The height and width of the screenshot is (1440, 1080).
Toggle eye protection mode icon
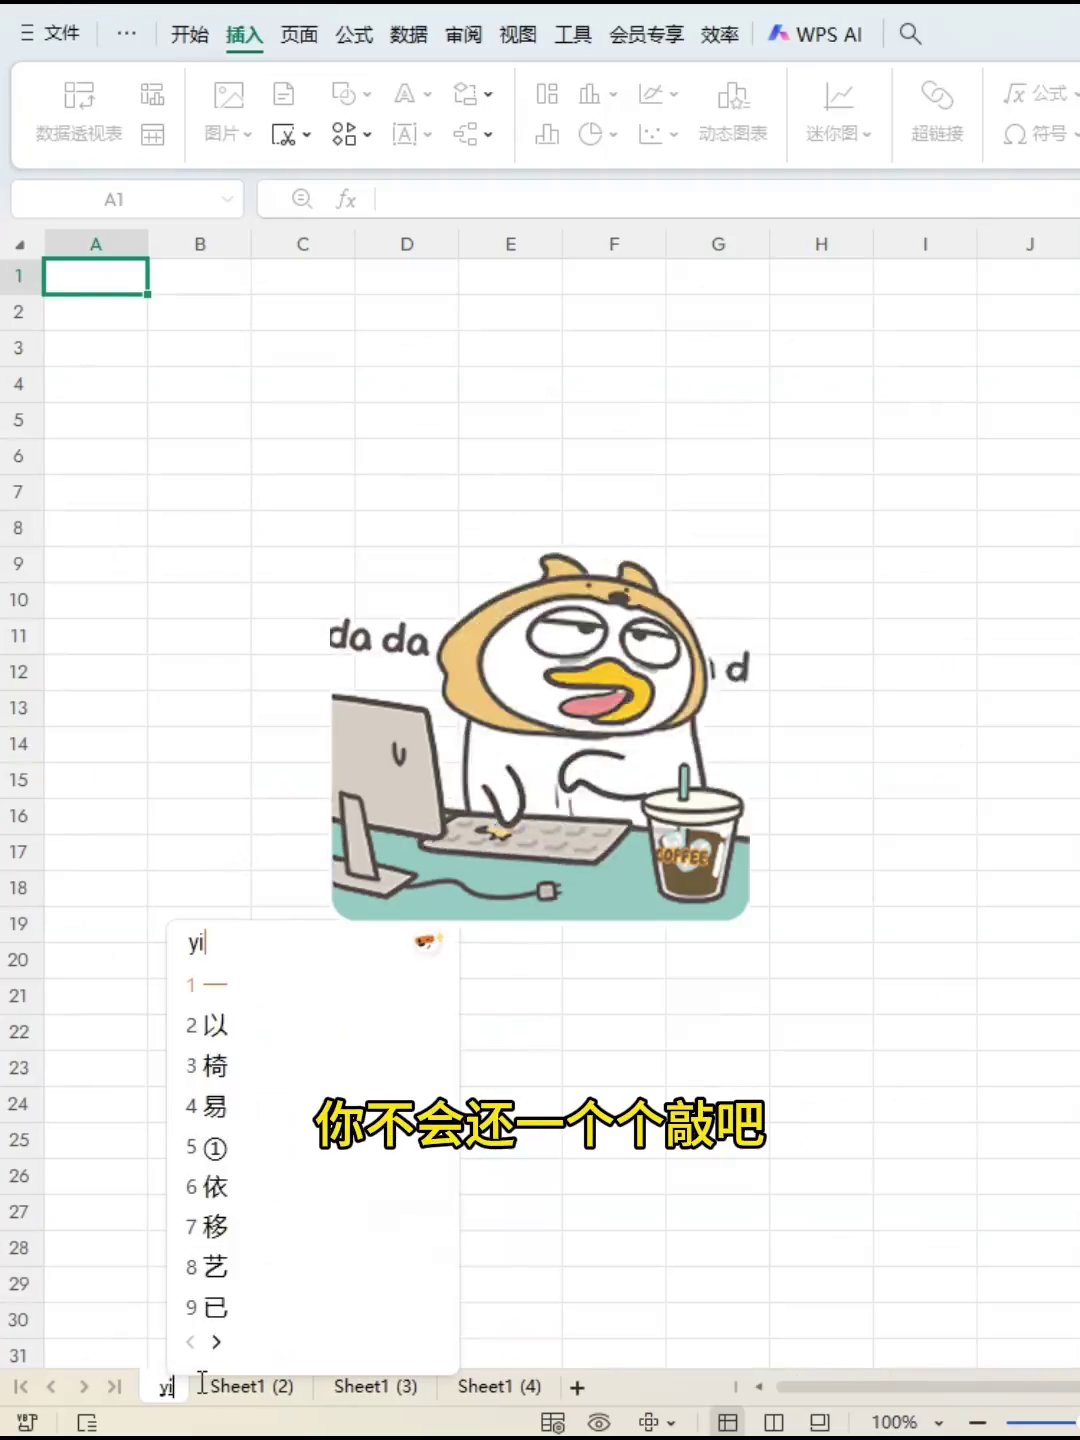[599, 1422]
